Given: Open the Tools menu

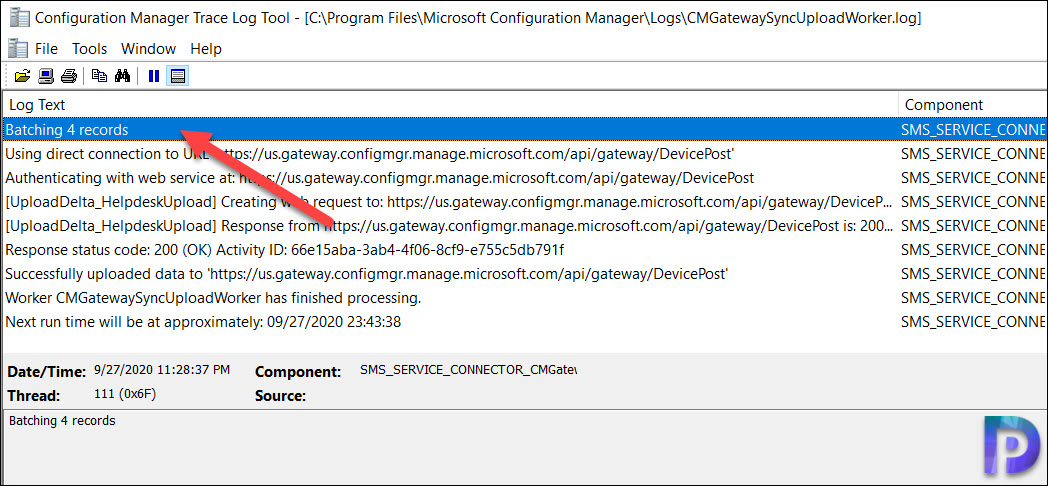Looking at the screenshot, I should click(90, 49).
